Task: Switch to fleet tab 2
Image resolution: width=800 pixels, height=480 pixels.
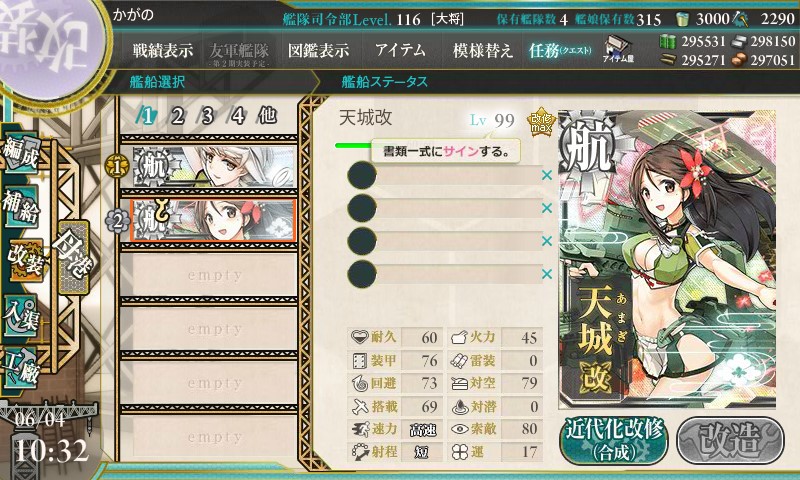Action: pyautogui.click(x=177, y=116)
